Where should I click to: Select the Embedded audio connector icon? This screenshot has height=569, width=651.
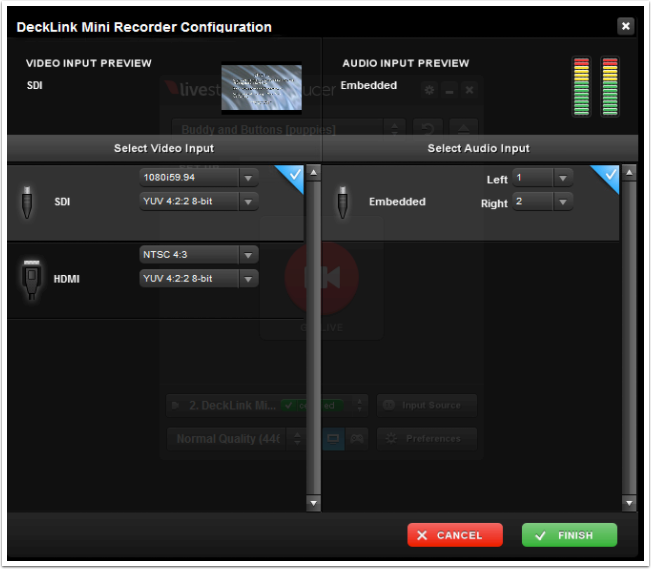[x=343, y=202]
